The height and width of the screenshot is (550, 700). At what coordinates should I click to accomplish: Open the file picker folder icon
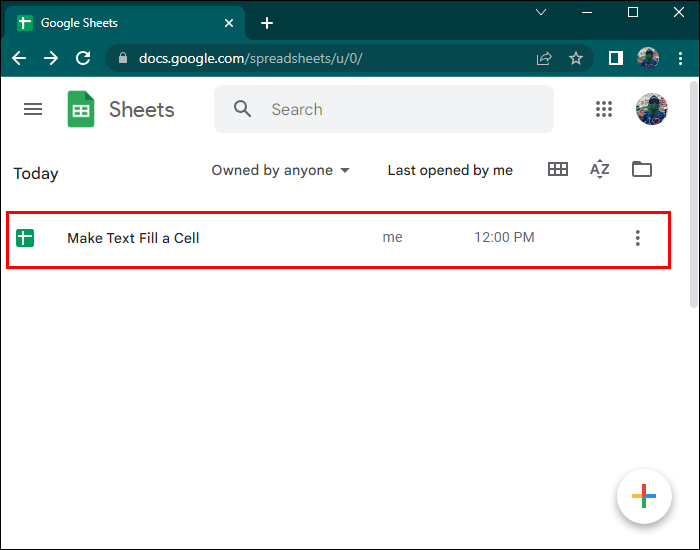[x=642, y=169]
